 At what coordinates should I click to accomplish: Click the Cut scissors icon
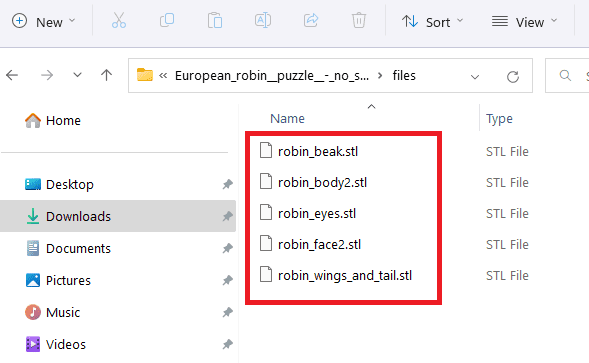pos(119,21)
